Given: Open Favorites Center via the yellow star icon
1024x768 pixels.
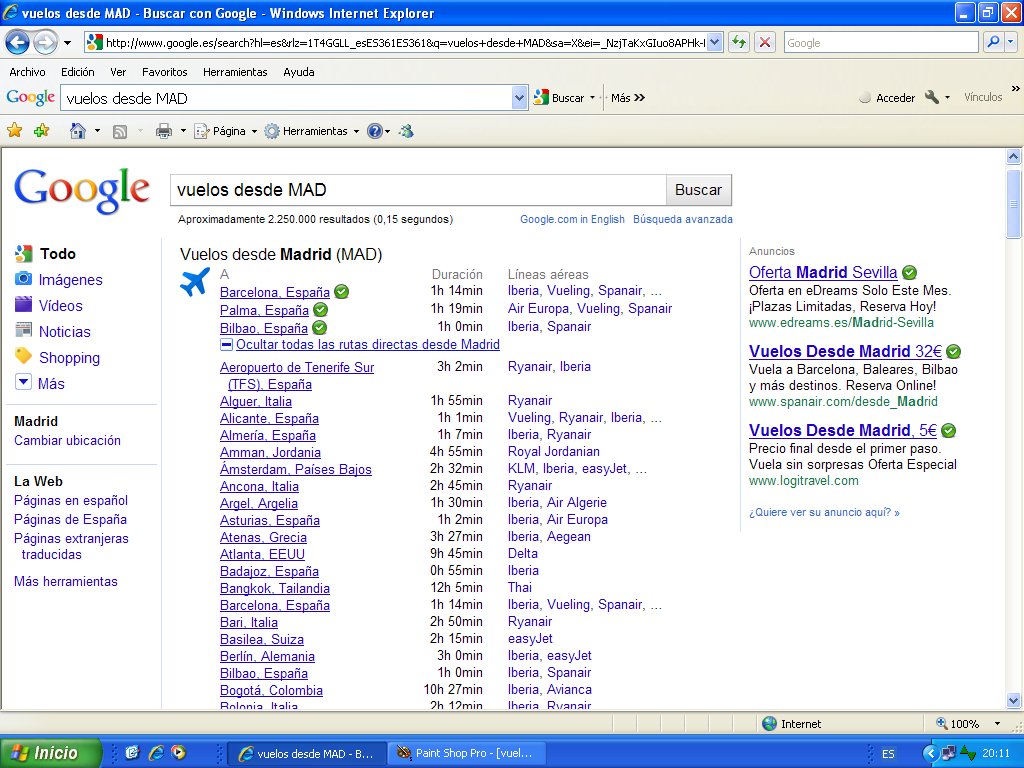Looking at the screenshot, I should [15, 131].
